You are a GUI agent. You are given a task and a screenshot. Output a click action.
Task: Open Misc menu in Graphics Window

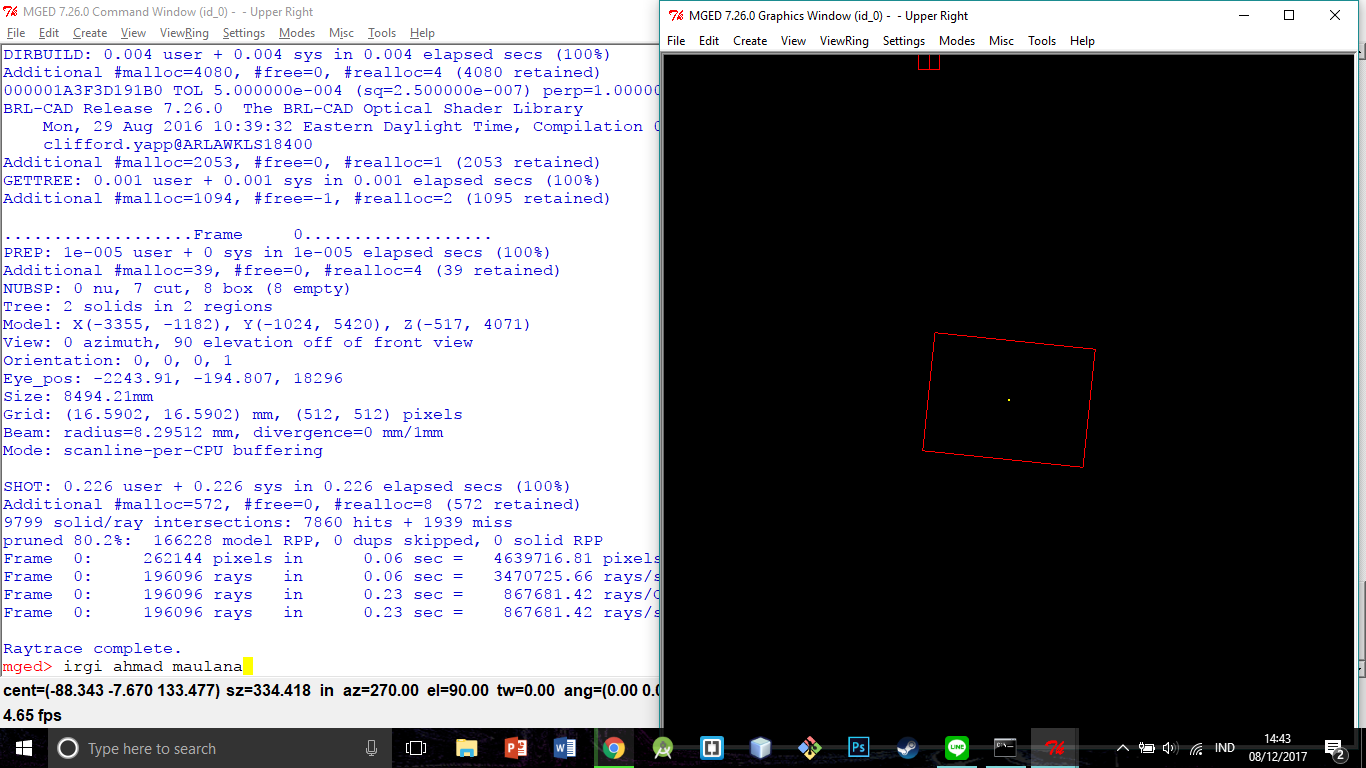click(x=1001, y=41)
